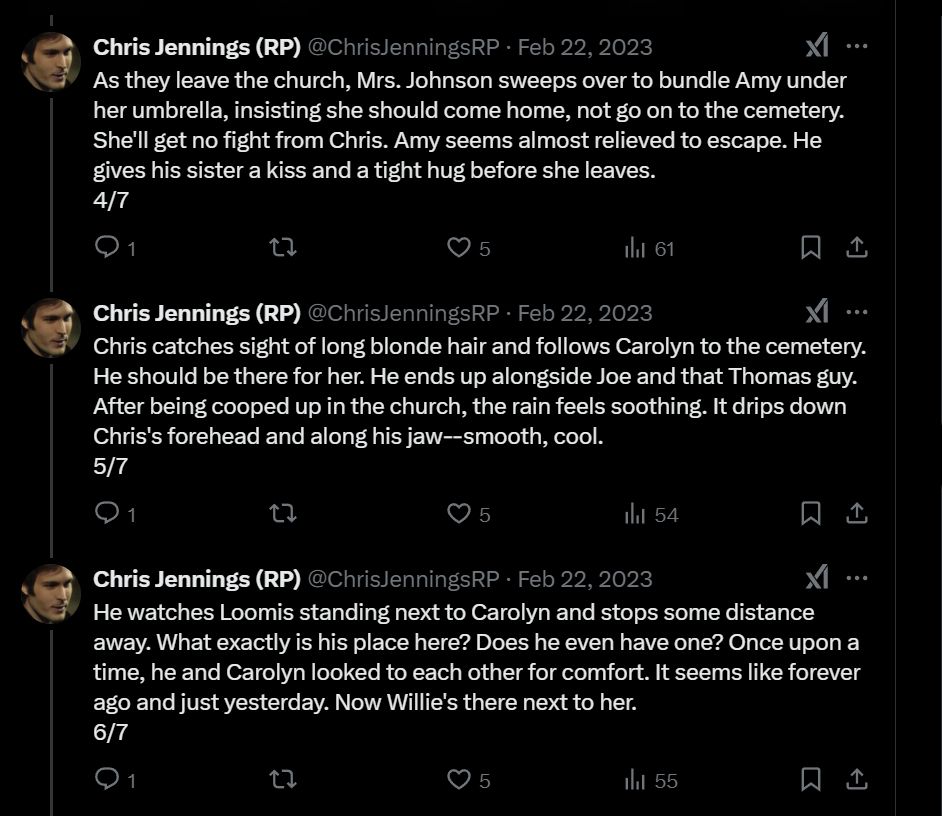Open more options on 4/7 tweet
The image size is (942, 816).
(857, 46)
